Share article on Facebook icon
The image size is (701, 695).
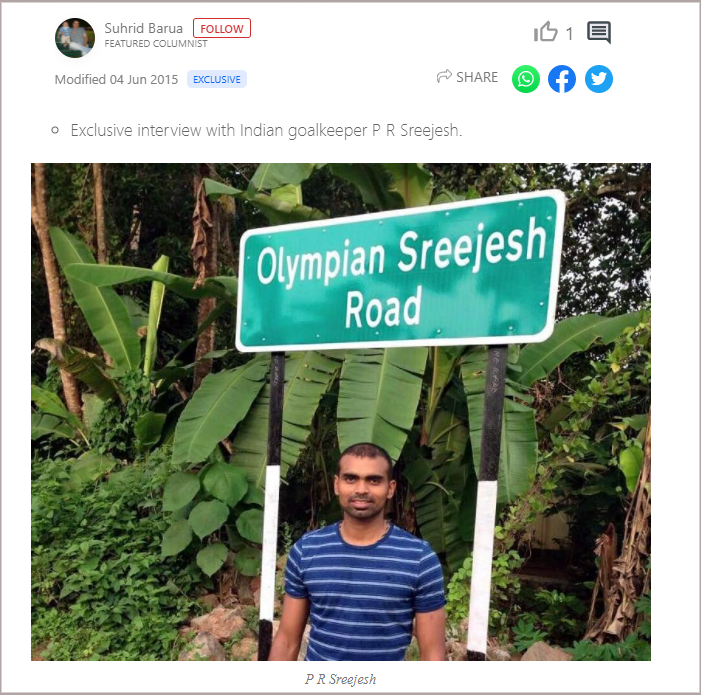[x=562, y=79]
